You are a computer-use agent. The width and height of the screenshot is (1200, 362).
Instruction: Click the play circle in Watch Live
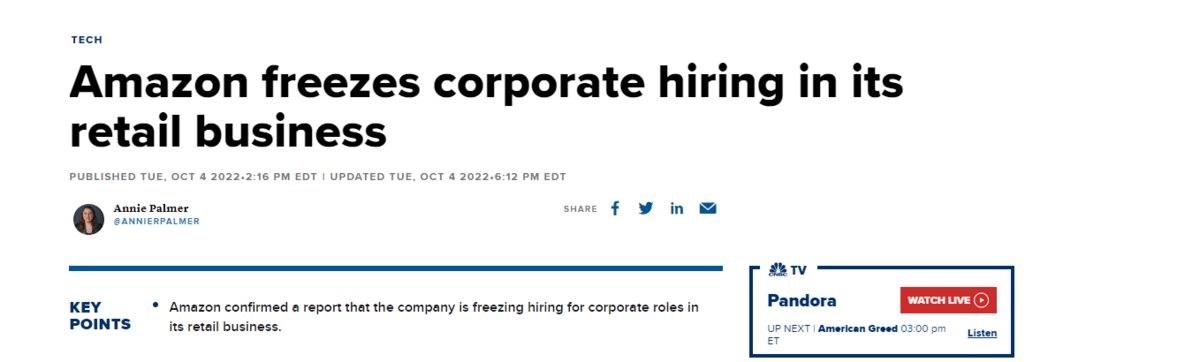click(981, 300)
